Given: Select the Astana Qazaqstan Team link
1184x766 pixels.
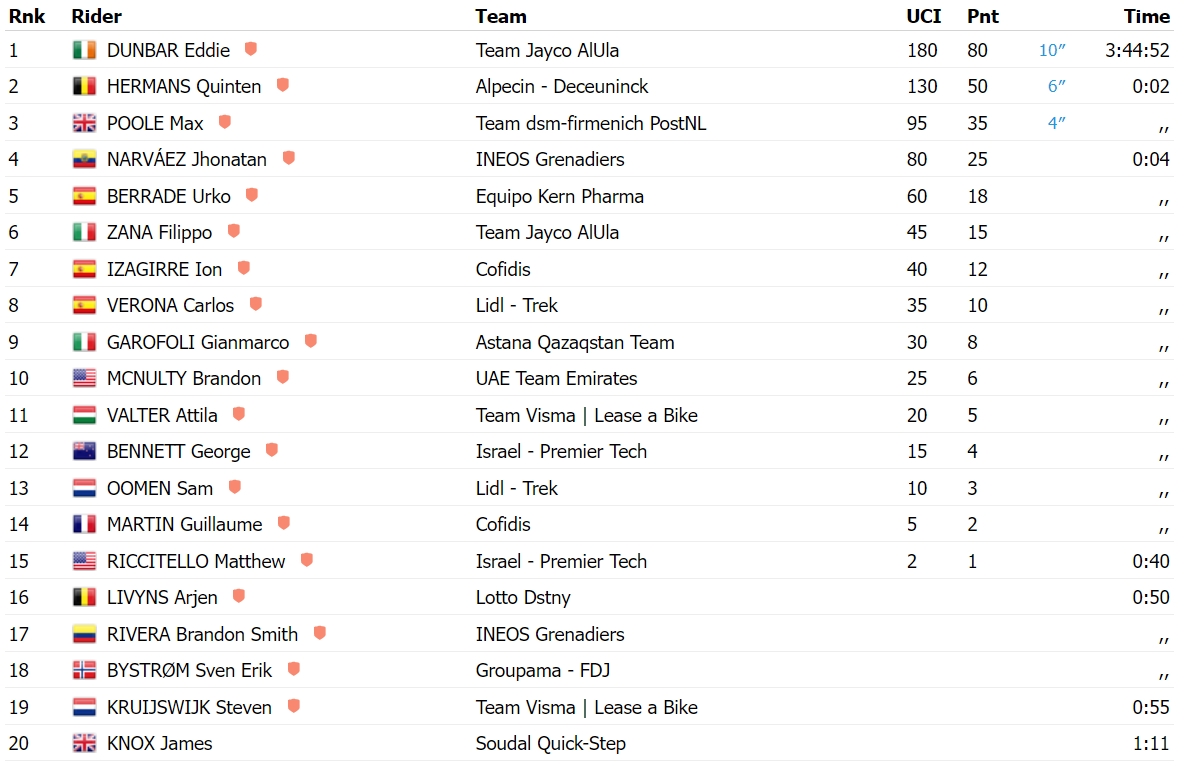Looking at the screenshot, I should (x=575, y=343).
